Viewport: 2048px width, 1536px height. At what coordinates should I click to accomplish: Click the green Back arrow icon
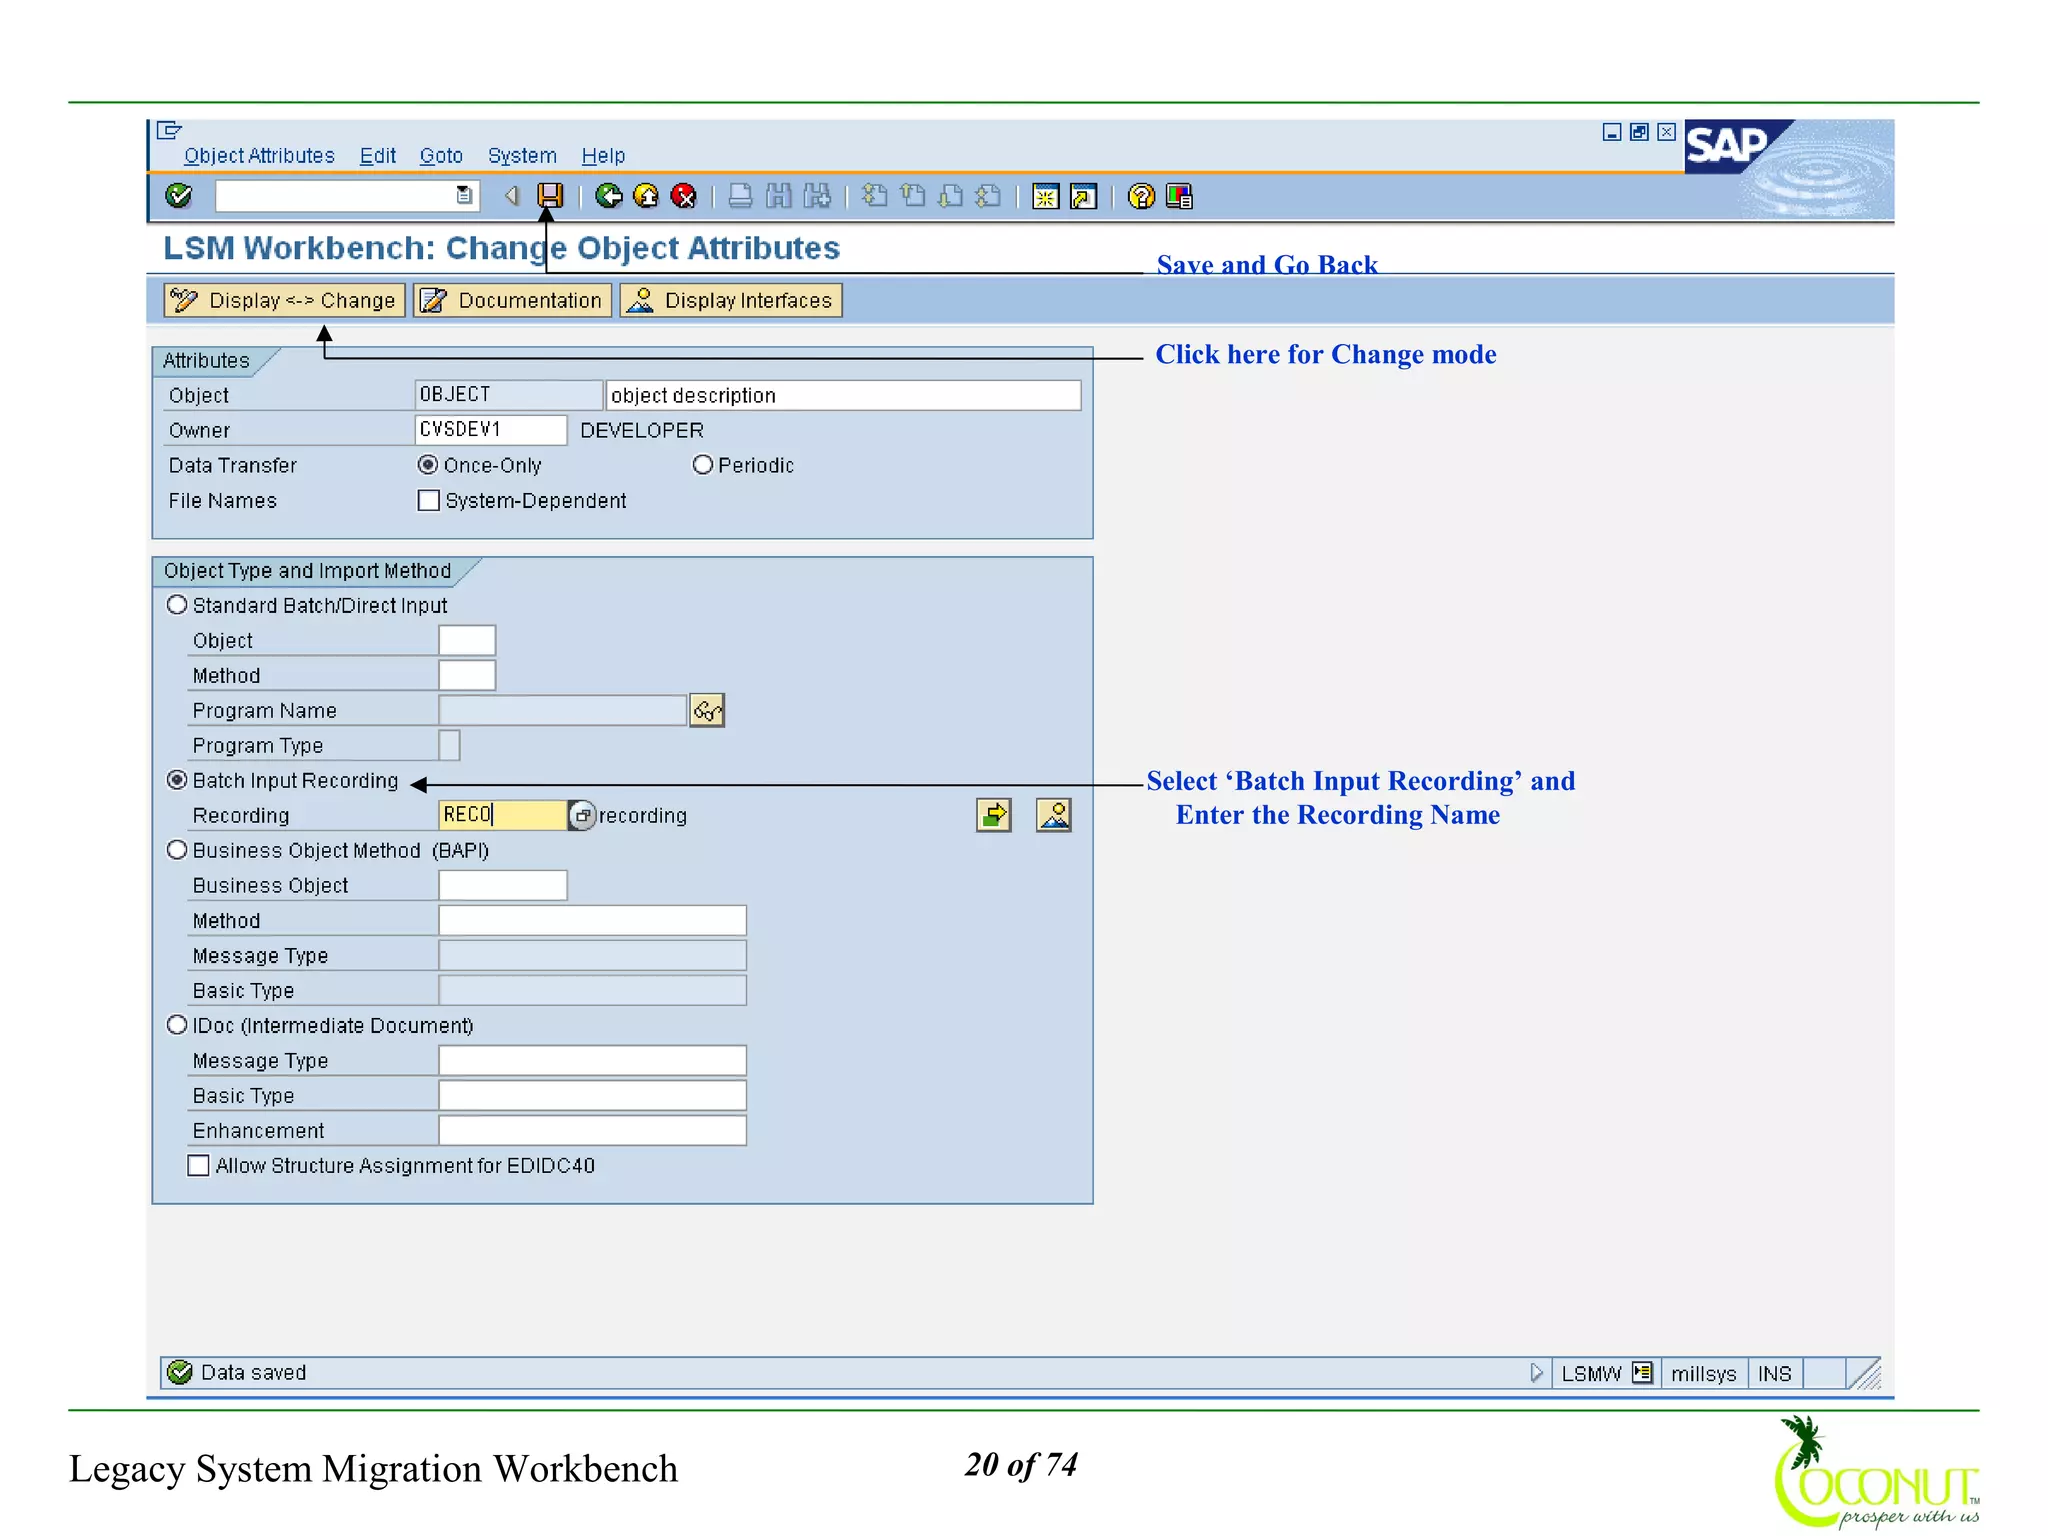[608, 196]
